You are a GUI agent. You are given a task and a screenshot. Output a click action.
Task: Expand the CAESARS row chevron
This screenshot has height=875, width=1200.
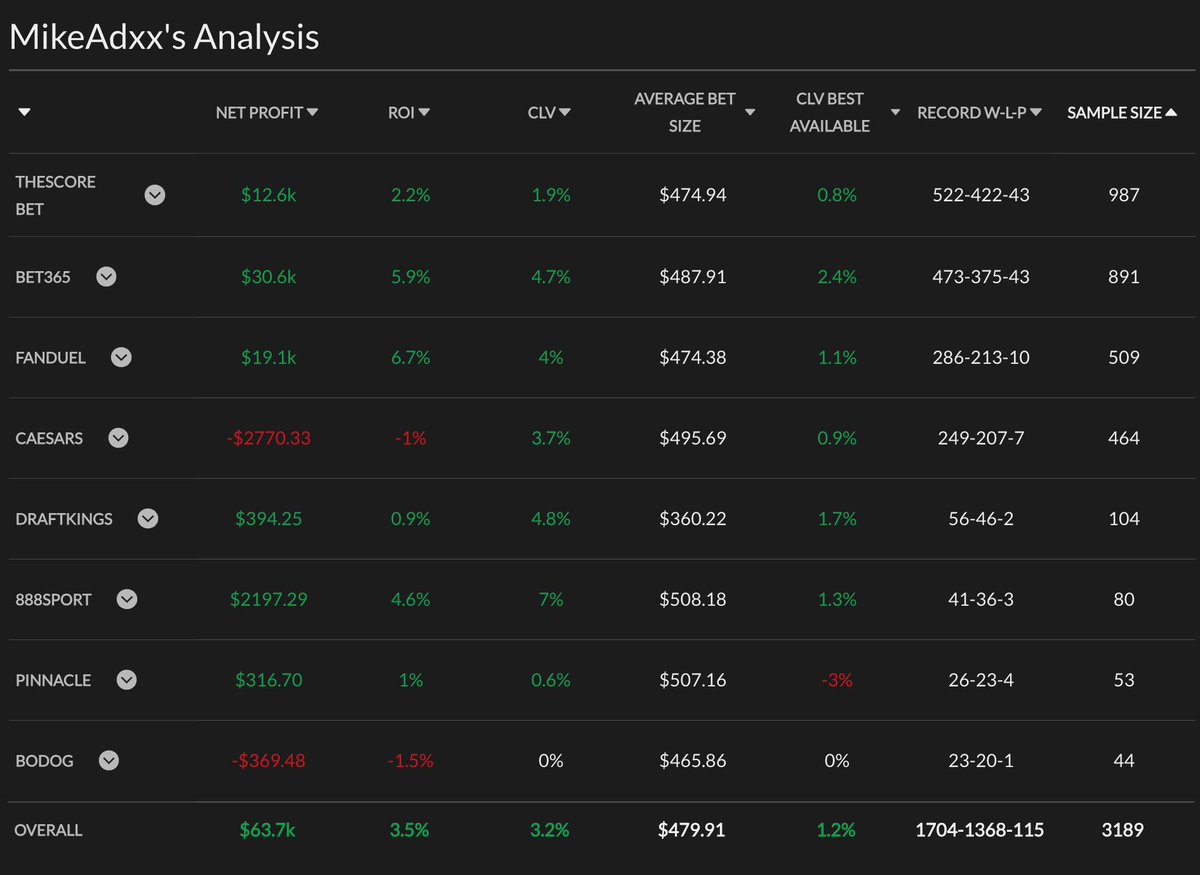(118, 438)
